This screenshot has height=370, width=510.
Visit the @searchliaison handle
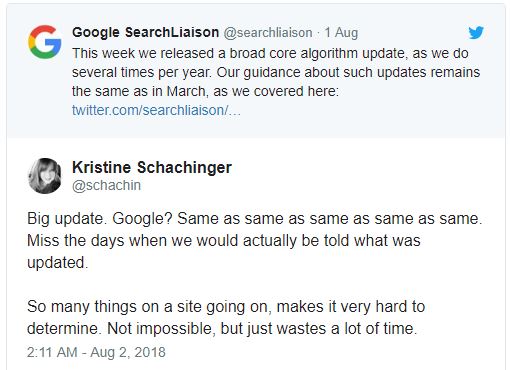(x=268, y=33)
